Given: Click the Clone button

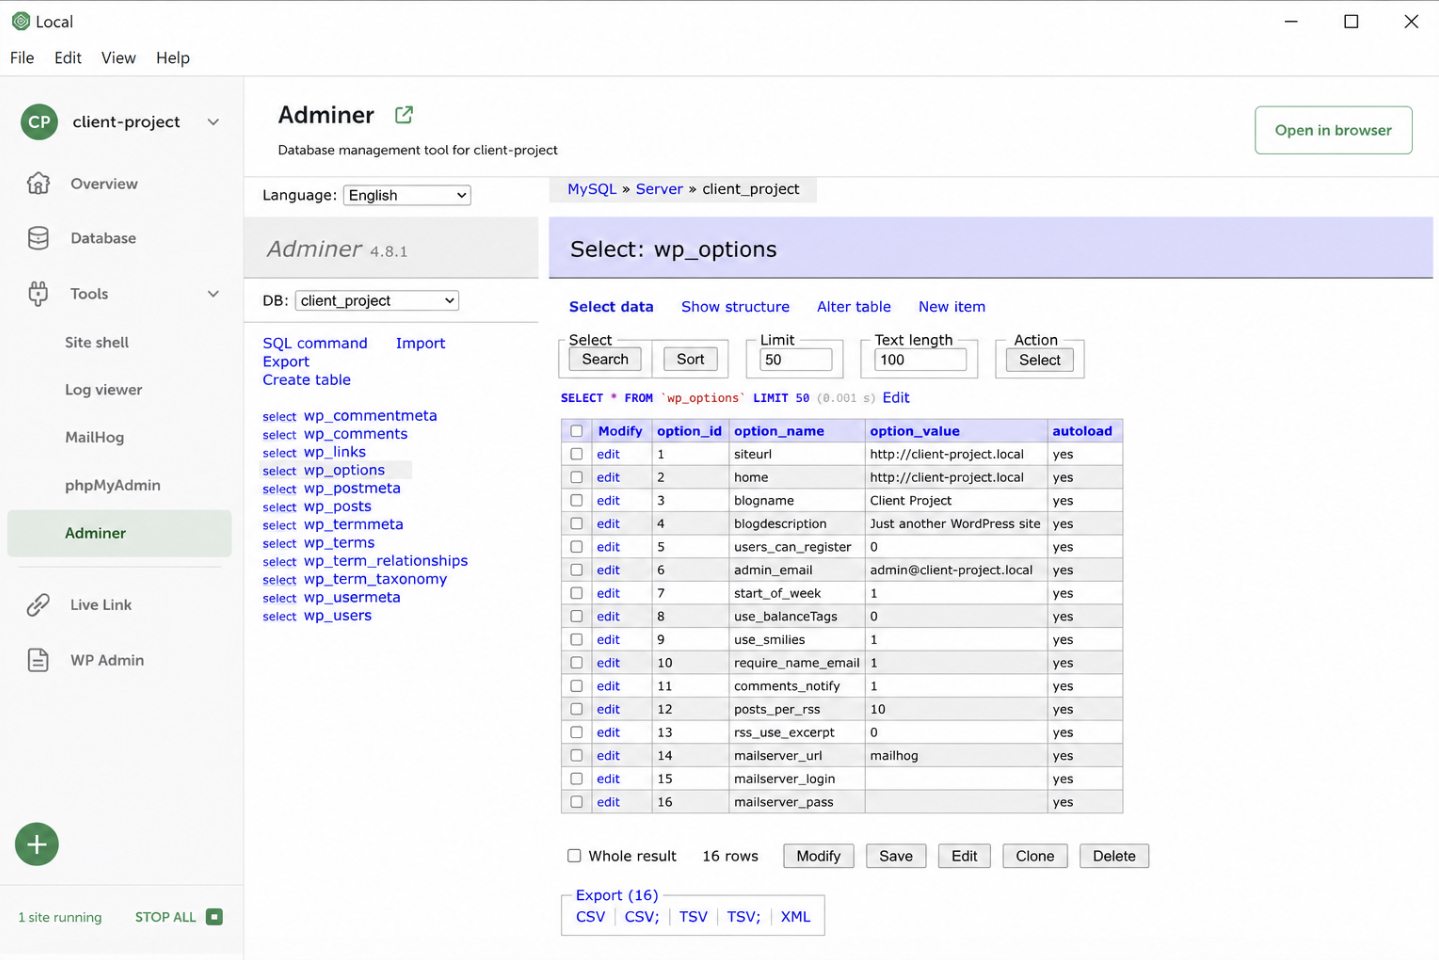Looking at the screenshot, I should click(1035, 856).
